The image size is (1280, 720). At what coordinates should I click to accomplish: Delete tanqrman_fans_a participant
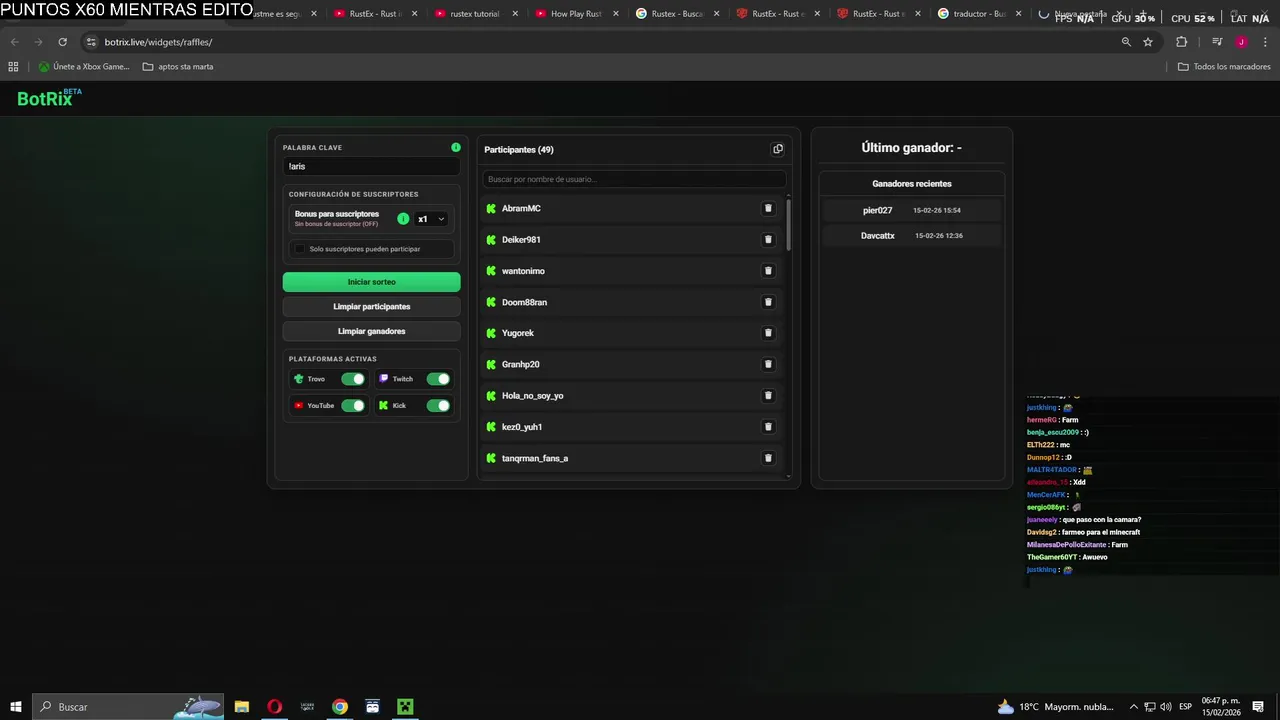[x=768, y=458]
